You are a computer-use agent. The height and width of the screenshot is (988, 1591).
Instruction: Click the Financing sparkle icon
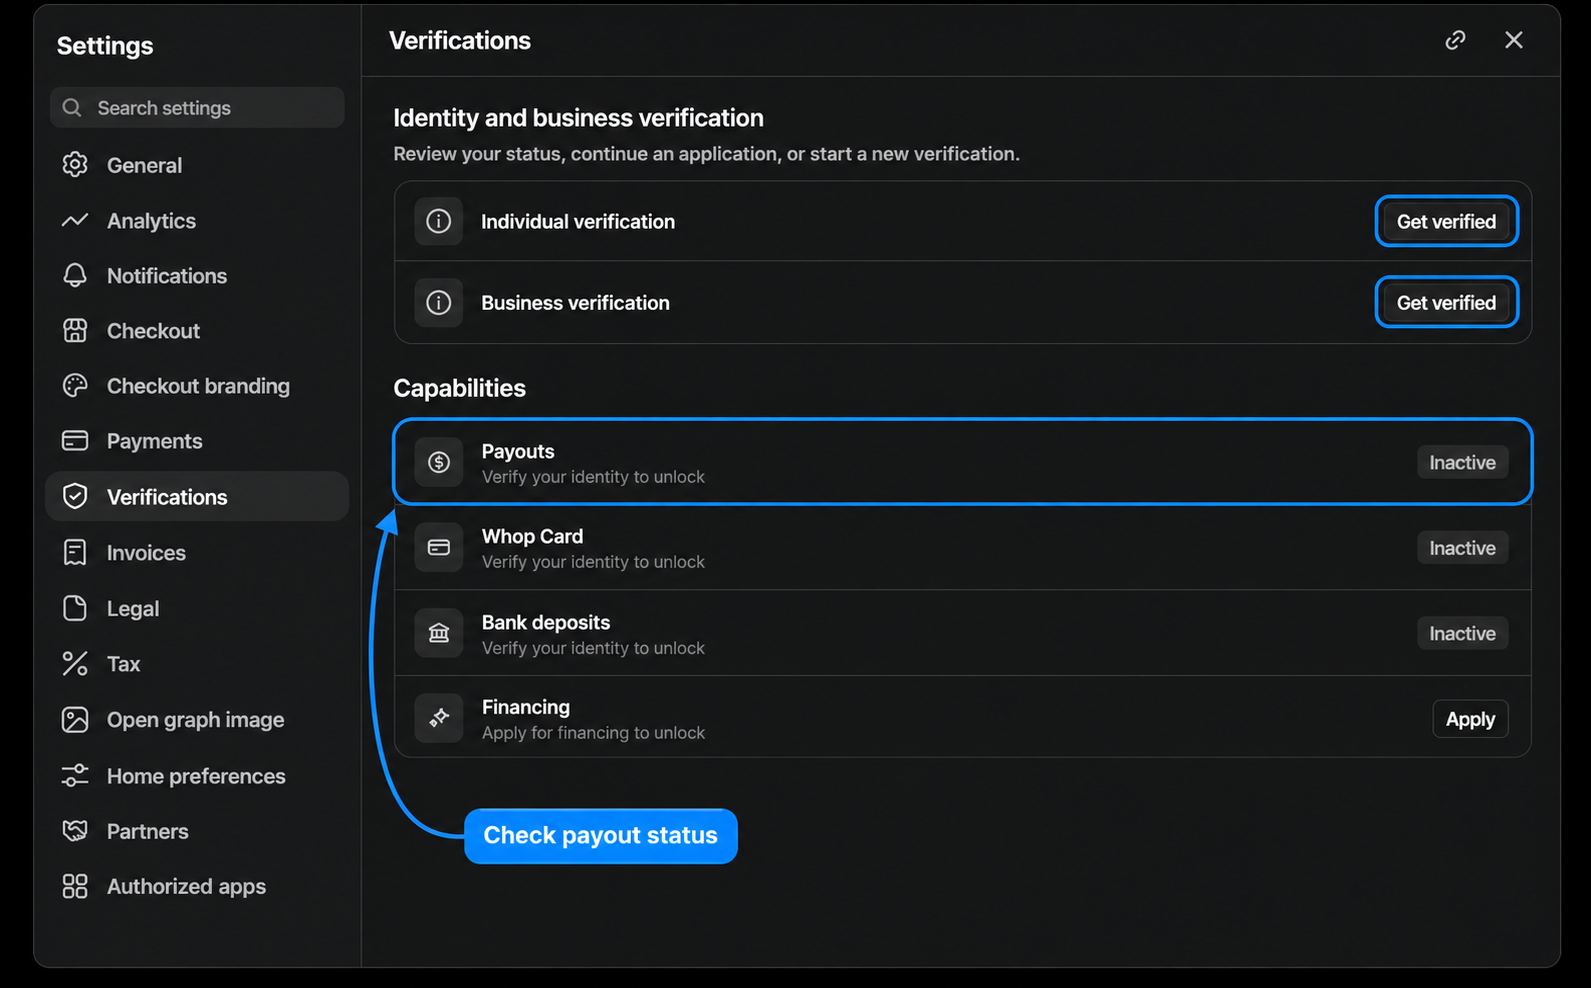point(439,718)
